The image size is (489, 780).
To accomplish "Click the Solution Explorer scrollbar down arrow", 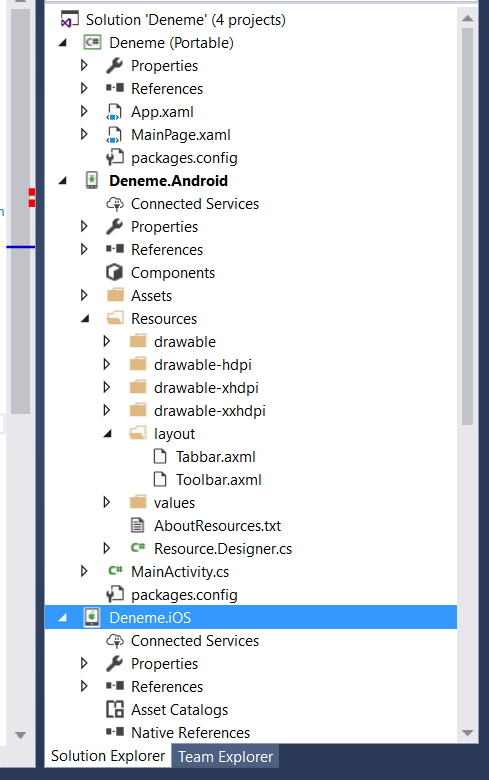I will click(x=467, y=733).
